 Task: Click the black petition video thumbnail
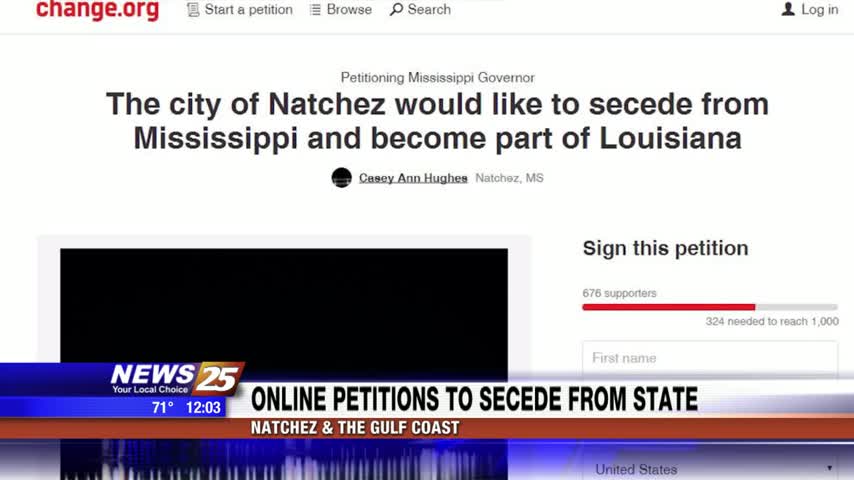[284, 305]
